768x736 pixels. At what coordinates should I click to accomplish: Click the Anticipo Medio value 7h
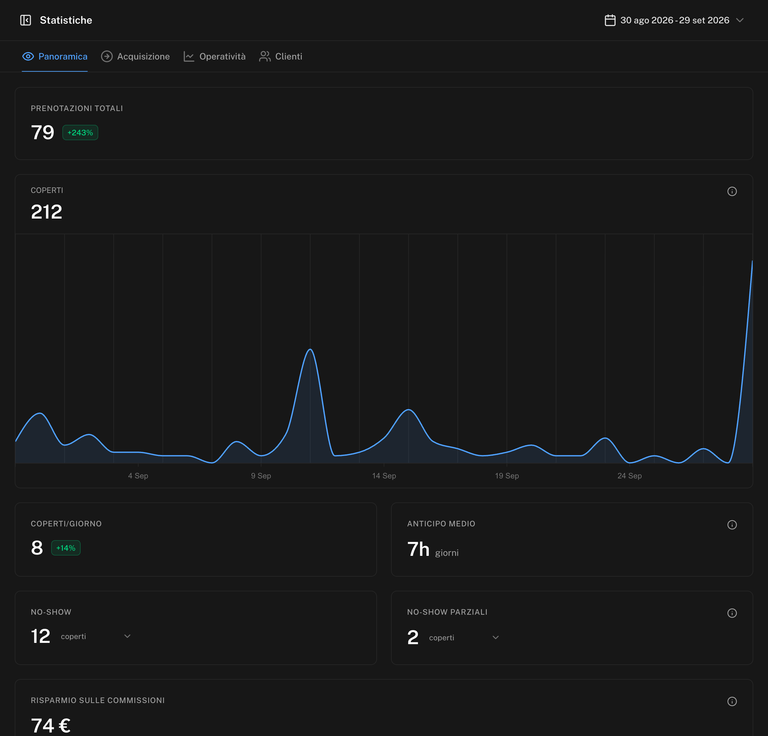tap(418, 549)
